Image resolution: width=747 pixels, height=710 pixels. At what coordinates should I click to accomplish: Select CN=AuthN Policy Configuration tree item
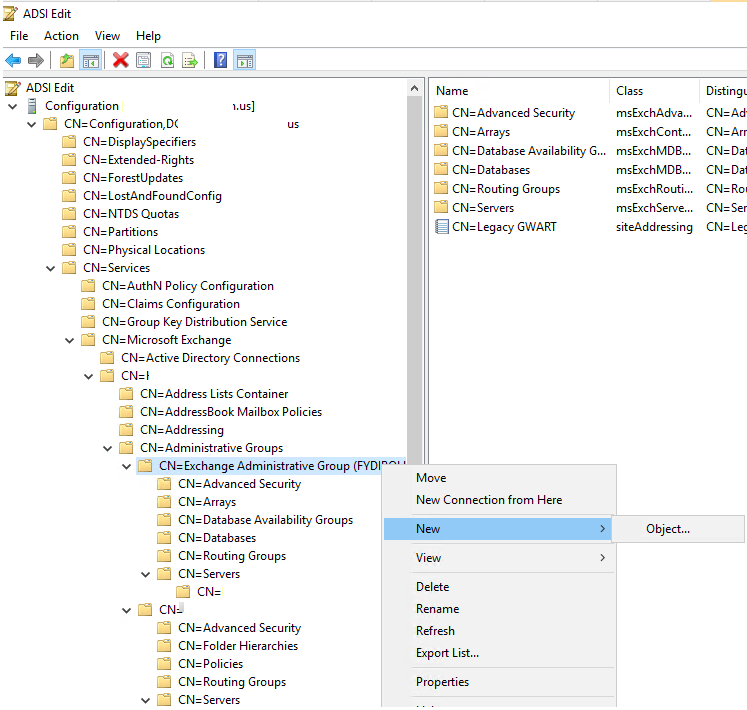pyautogui.click(x=188, y=286)
